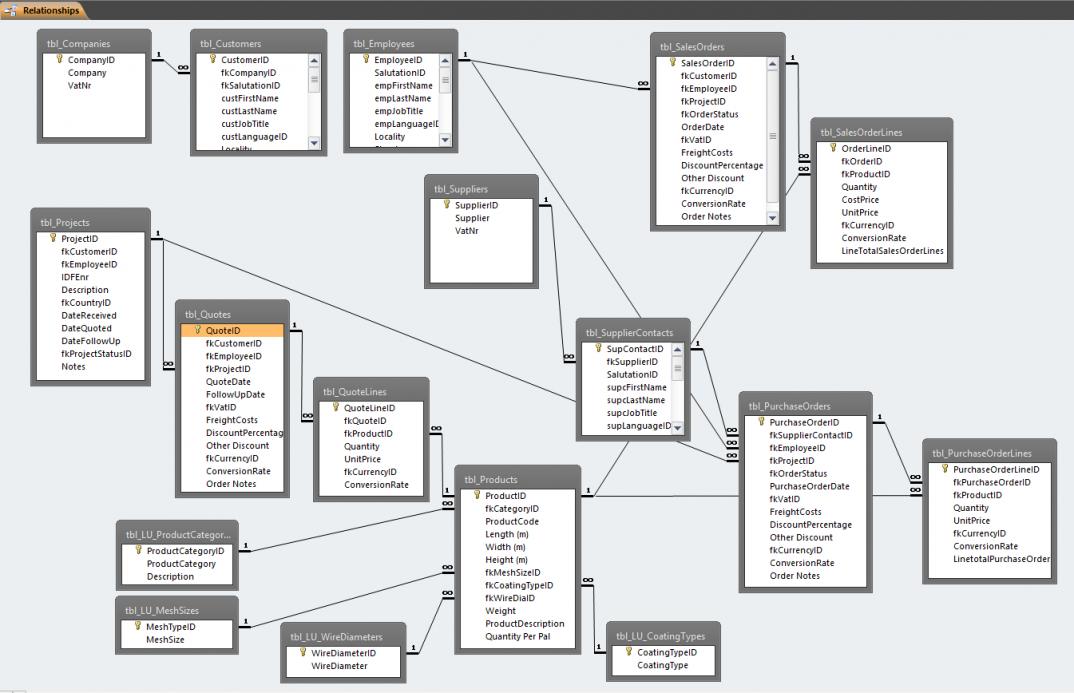Select the fkSupplierContactID field
Image resolution: width=1074 pixels, height=693 pixels.
[x=810, y=435]
